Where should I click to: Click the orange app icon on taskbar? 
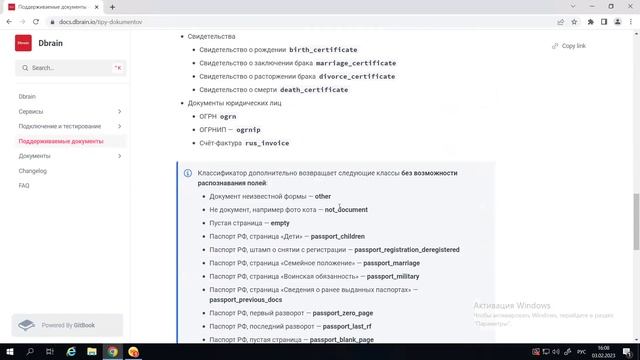tap(133, 352)
